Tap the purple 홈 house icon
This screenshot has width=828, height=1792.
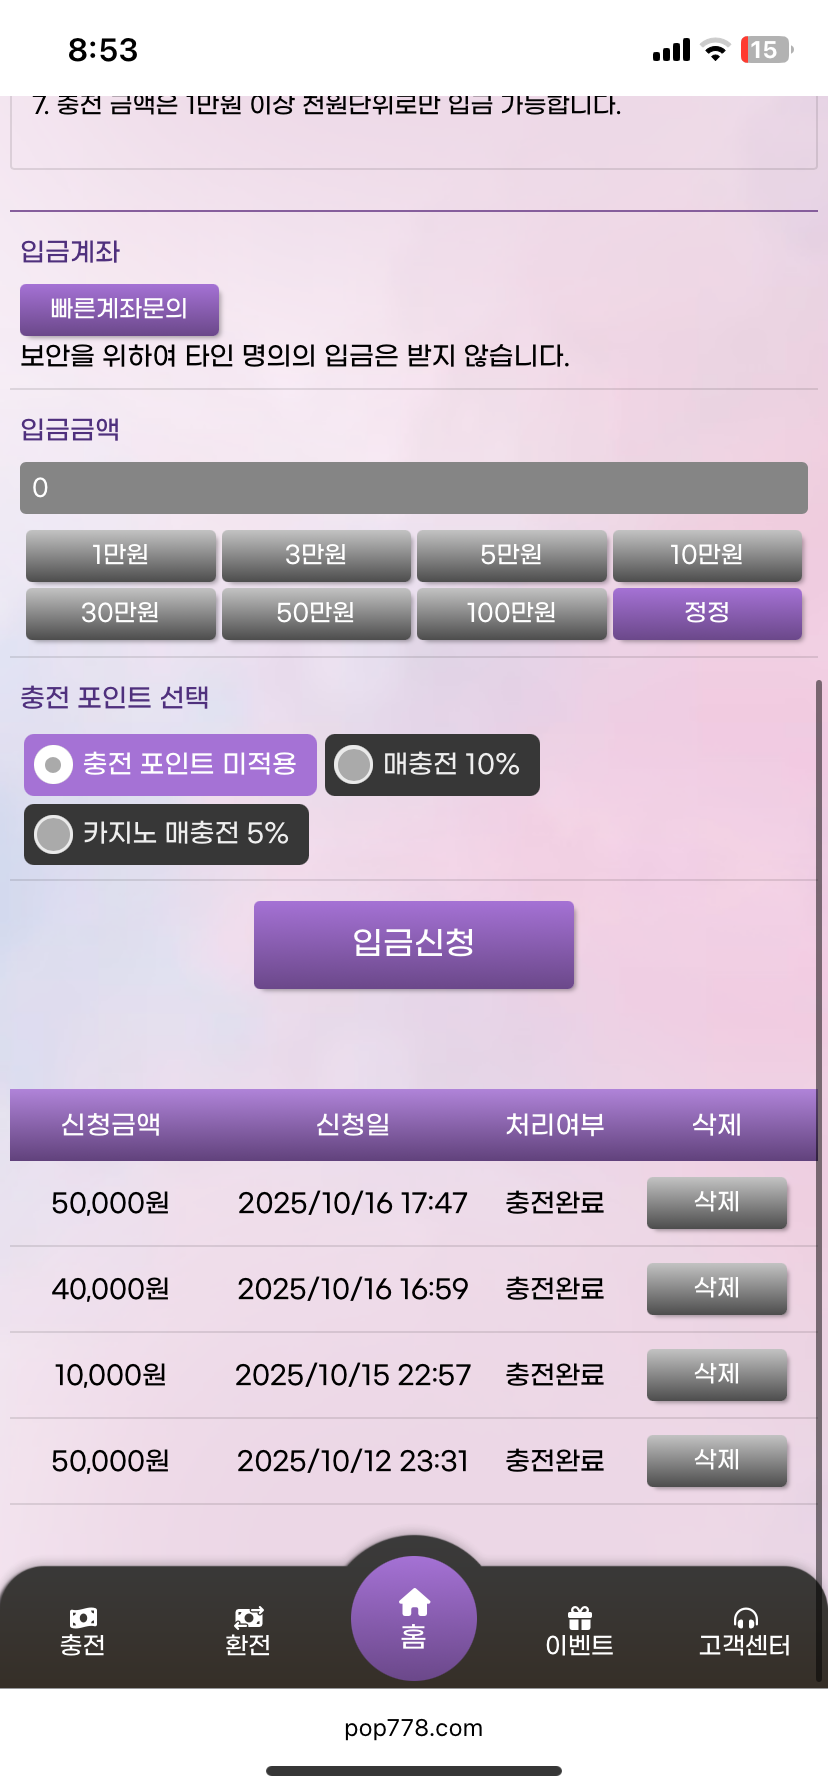point(414,1605)
